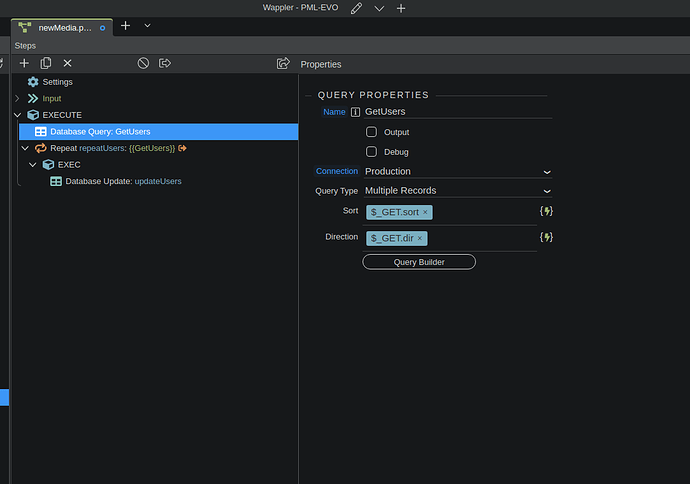
Task: Expand the Input tree node
Action: pos(17,99)
